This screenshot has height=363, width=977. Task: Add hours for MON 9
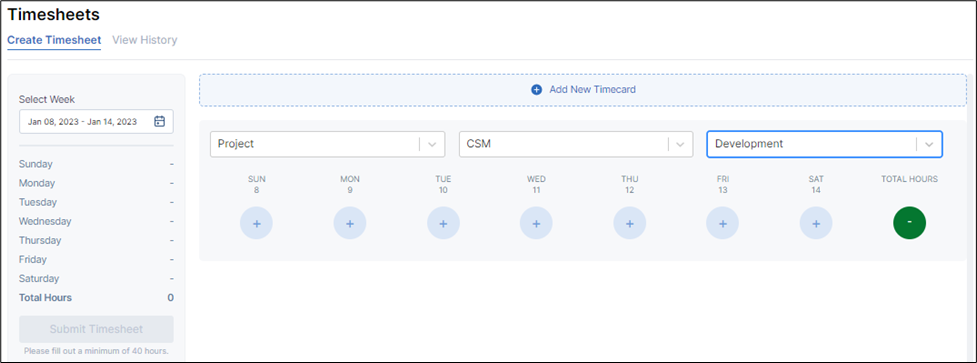(350, 224)
